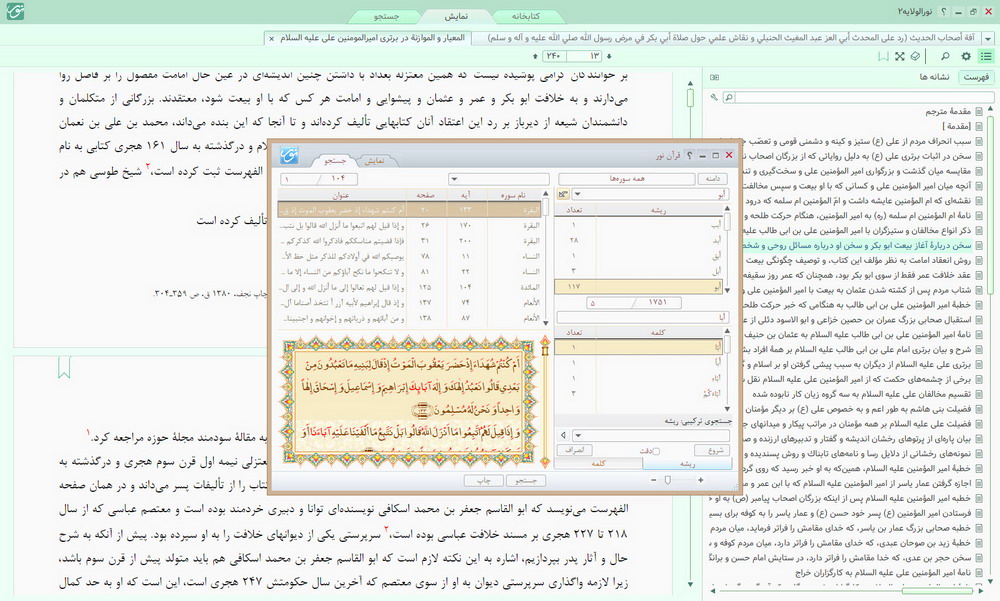Open the search magnifier in main toolbar

click(945, 56)
